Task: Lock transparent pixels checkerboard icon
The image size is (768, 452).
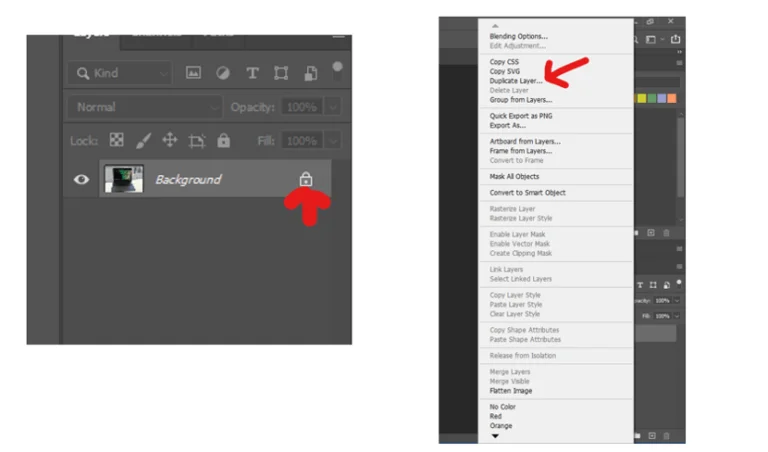Action: point(117,140)
